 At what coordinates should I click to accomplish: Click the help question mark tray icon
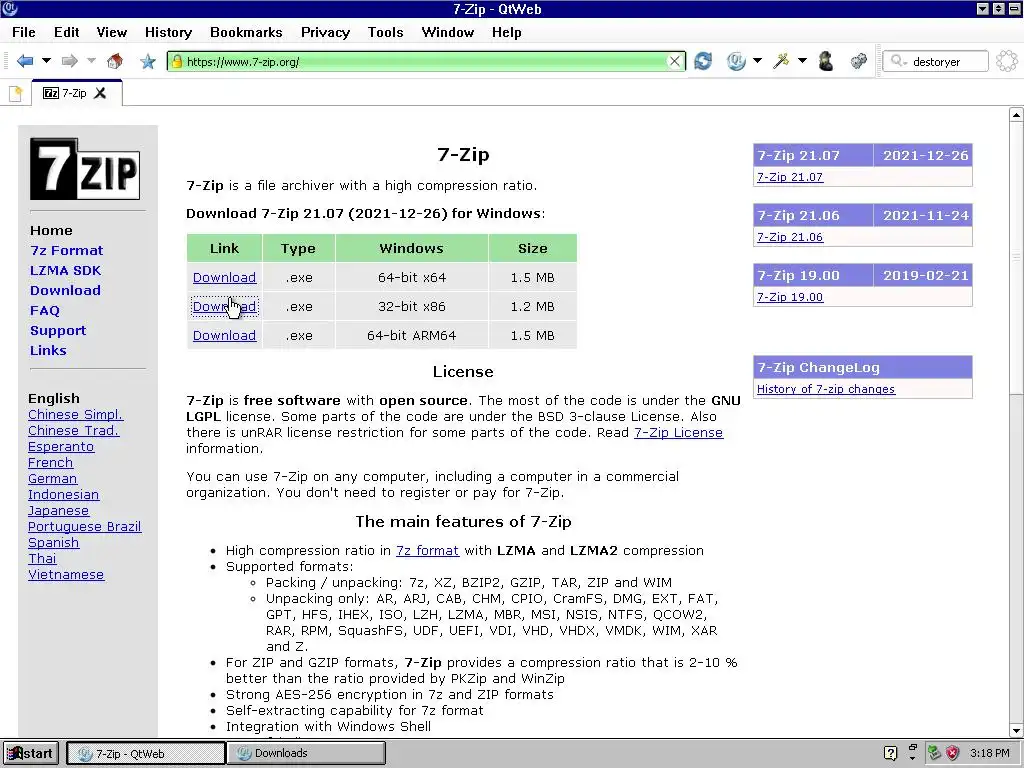point(890,753)
